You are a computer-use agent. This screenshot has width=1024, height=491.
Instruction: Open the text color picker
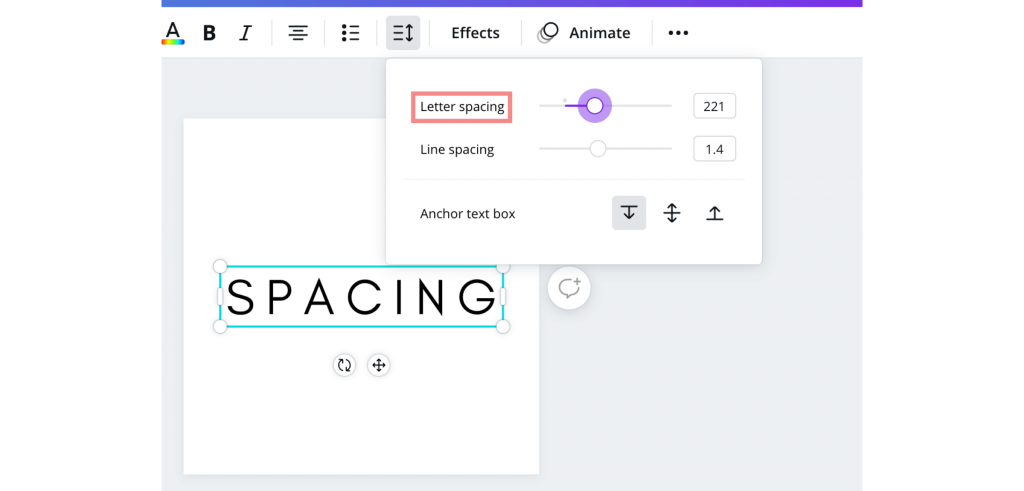173,33
